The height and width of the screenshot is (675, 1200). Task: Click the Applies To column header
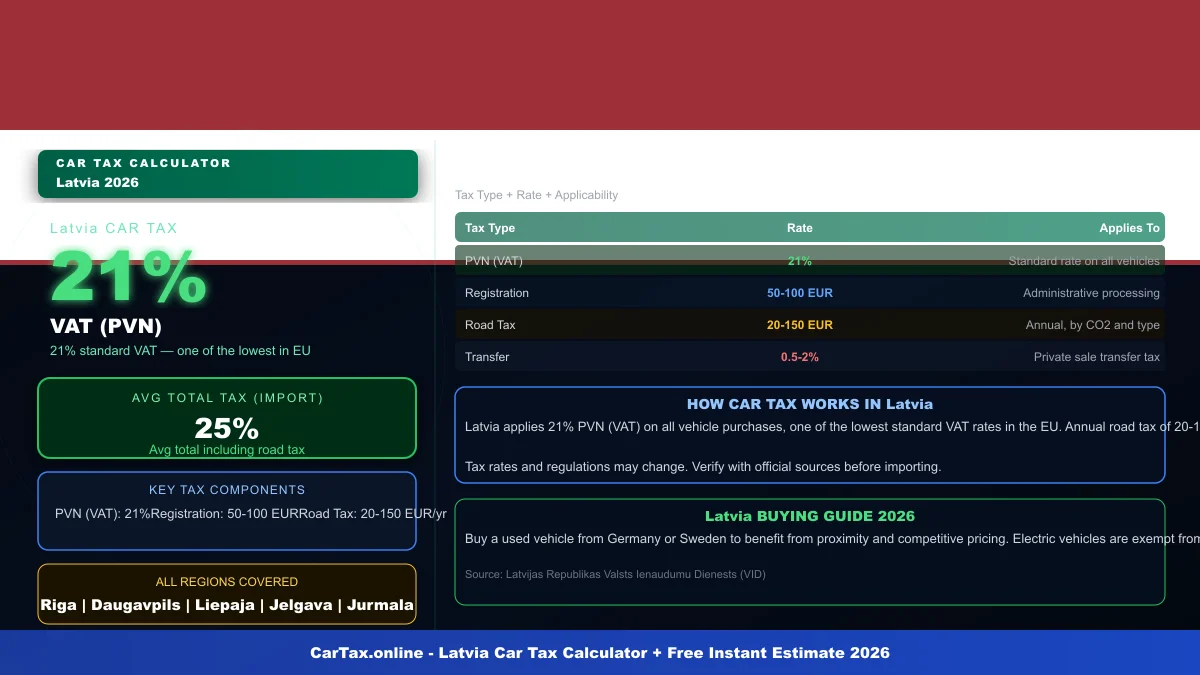pos(1130,228)
